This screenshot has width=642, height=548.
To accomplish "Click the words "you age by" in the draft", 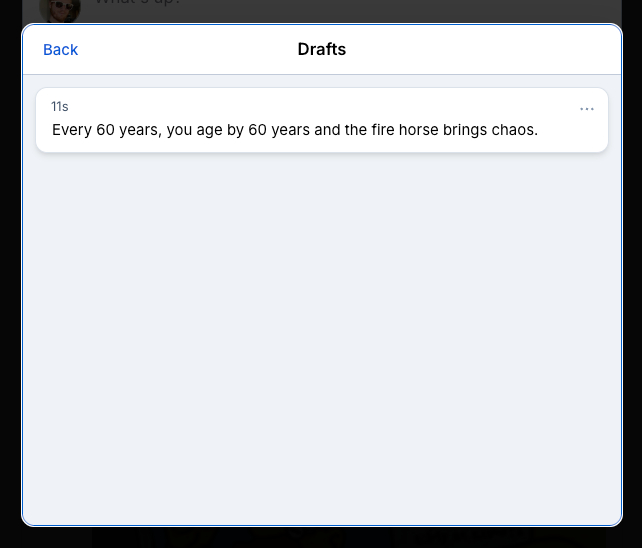I will coord(207,130).
